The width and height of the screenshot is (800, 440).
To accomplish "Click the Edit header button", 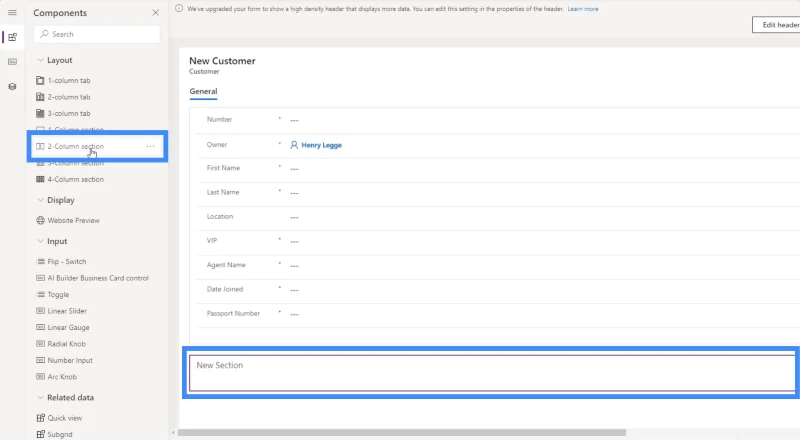I will coord(777,25).
